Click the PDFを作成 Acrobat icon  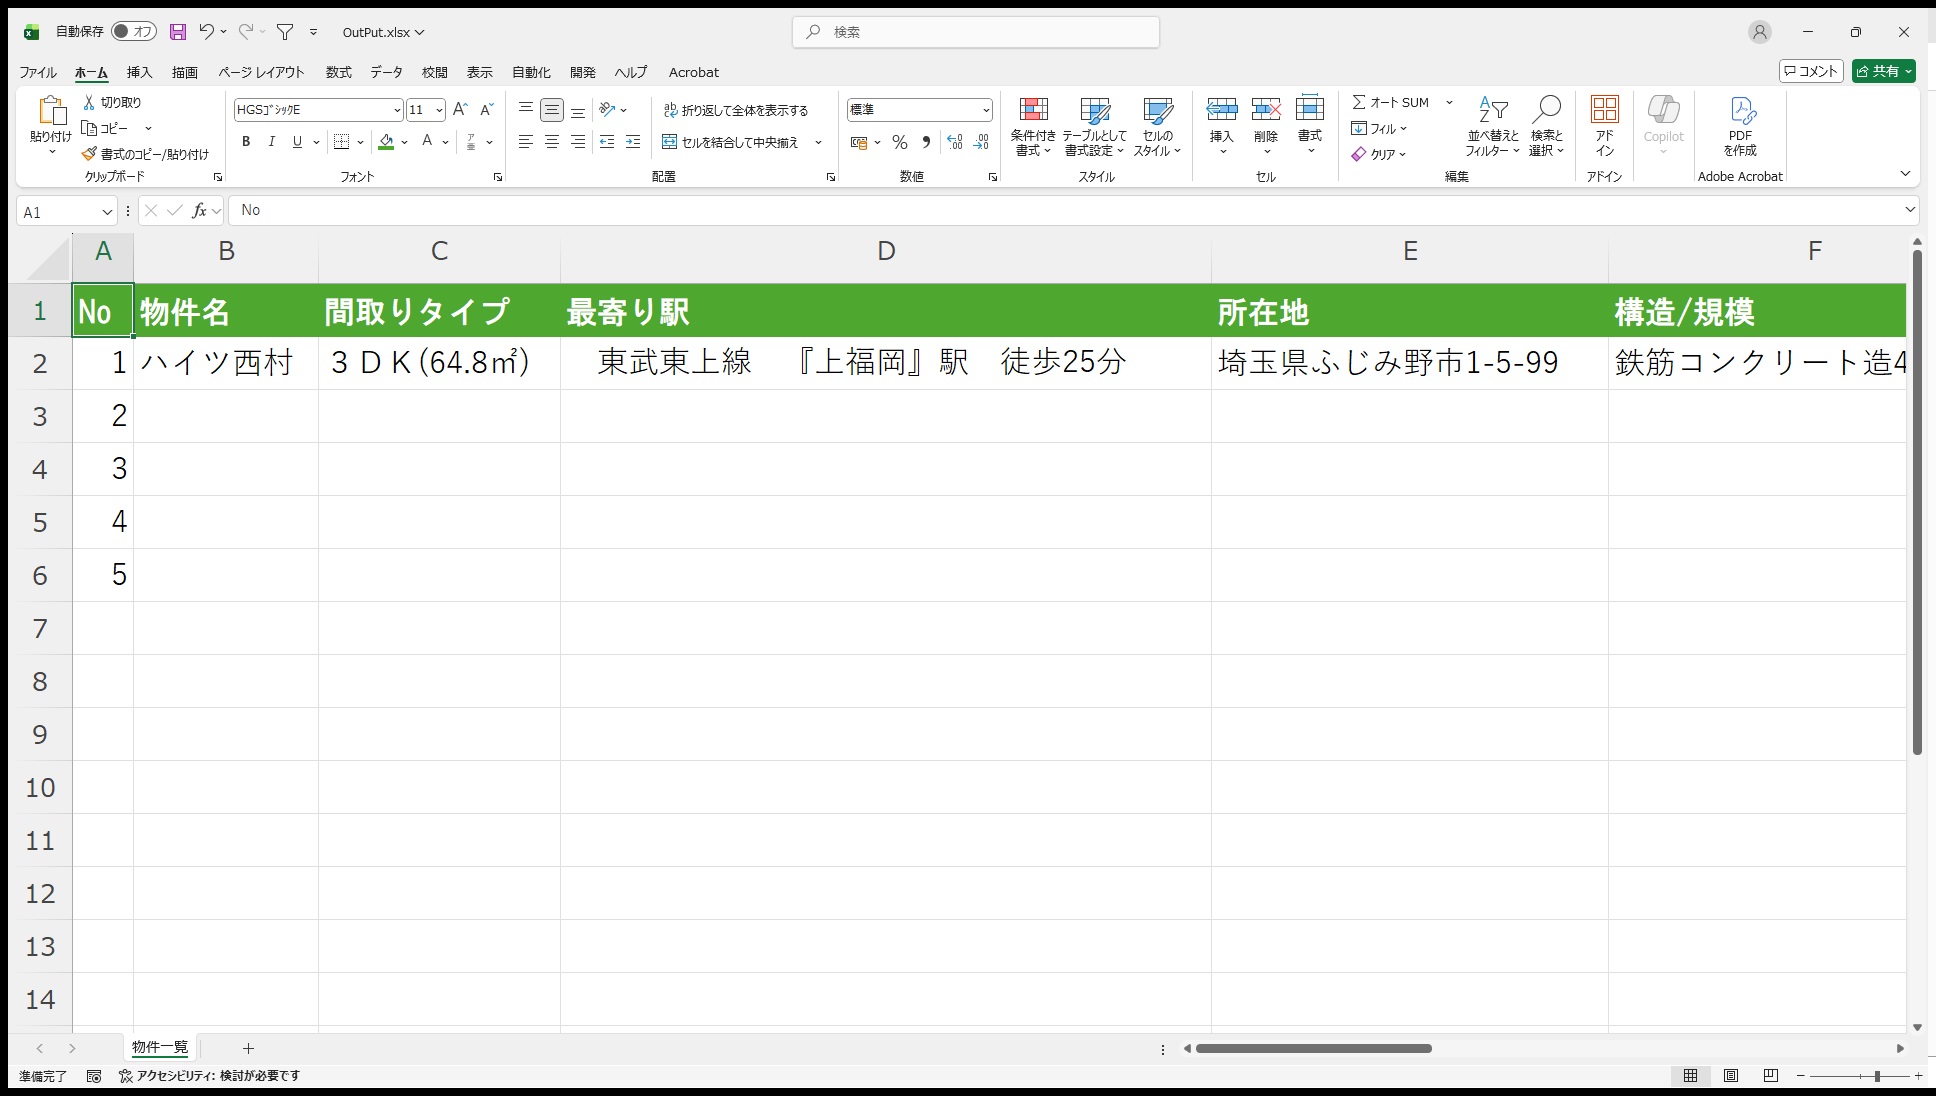coord(1740,127)
